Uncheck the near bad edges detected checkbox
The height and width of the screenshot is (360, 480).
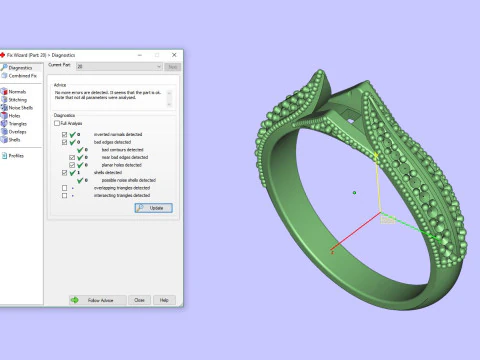(72, 157)
